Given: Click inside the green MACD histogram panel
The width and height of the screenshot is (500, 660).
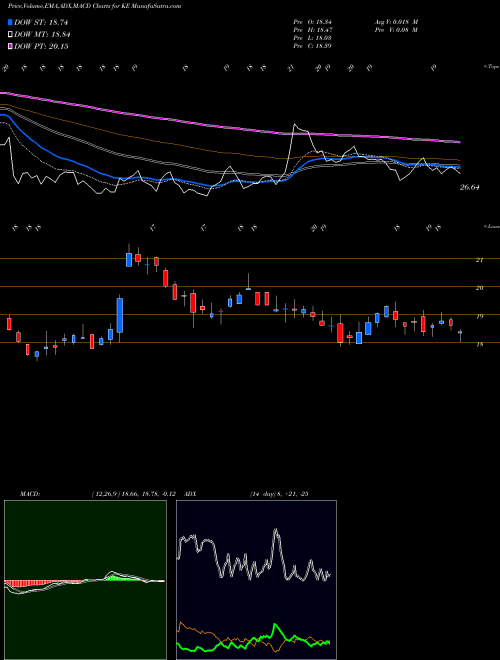Looking at the screenshot, I should point(85,580).
